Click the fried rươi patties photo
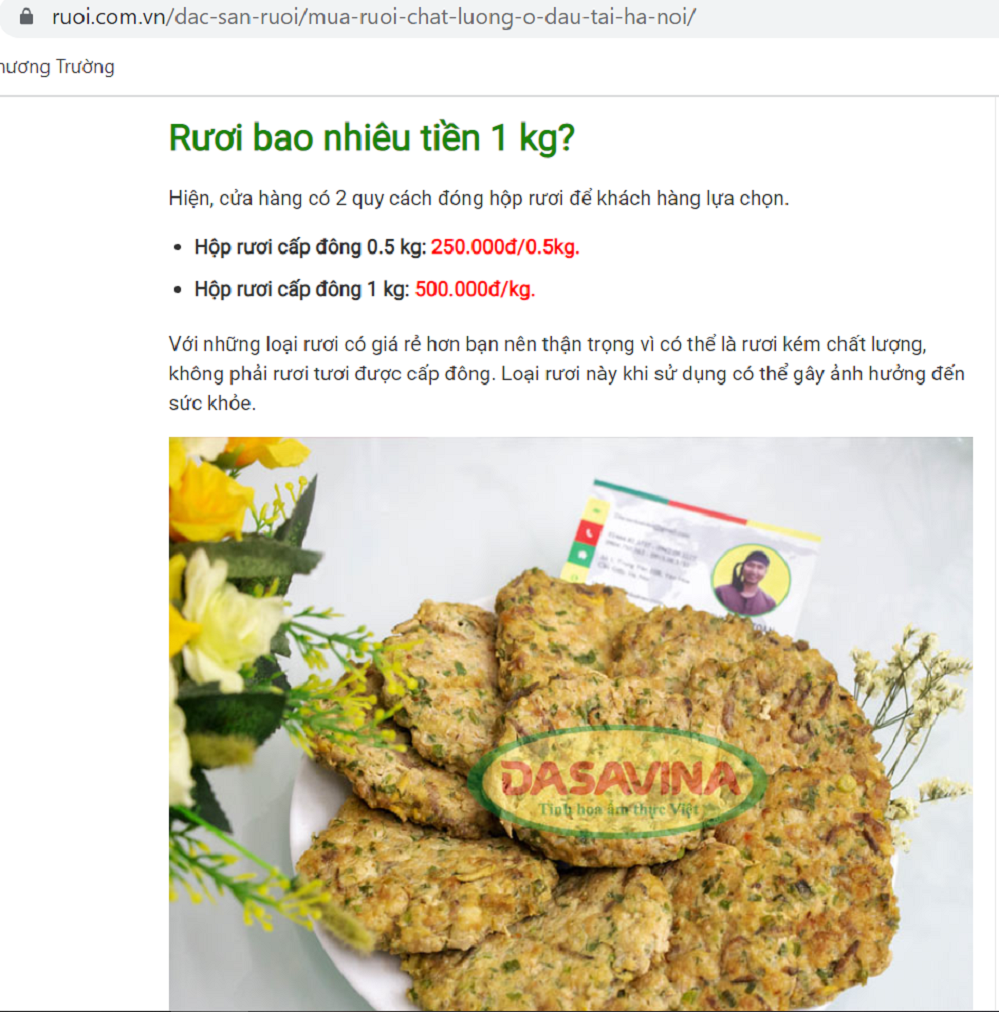The image size is (999, 1012). point(570,724)
